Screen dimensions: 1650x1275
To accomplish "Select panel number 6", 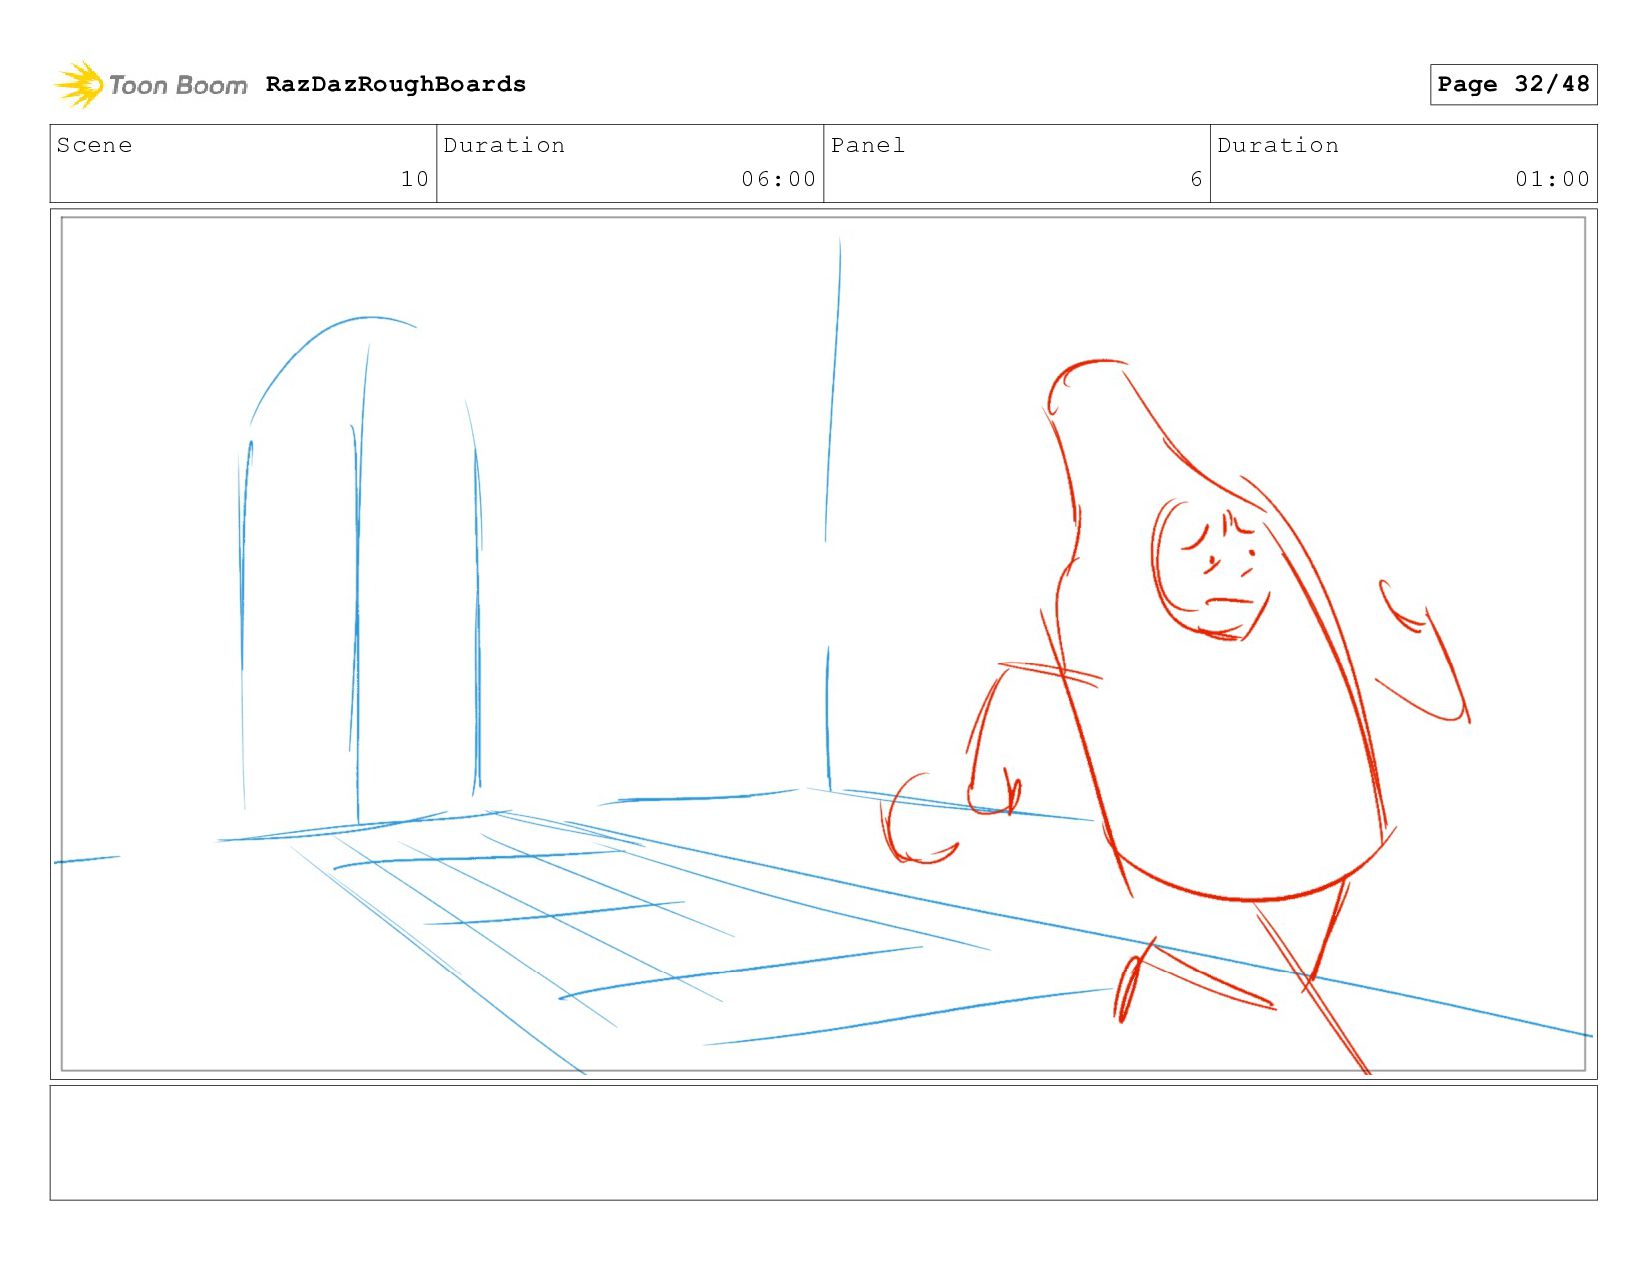I will tap(1196, 179).
